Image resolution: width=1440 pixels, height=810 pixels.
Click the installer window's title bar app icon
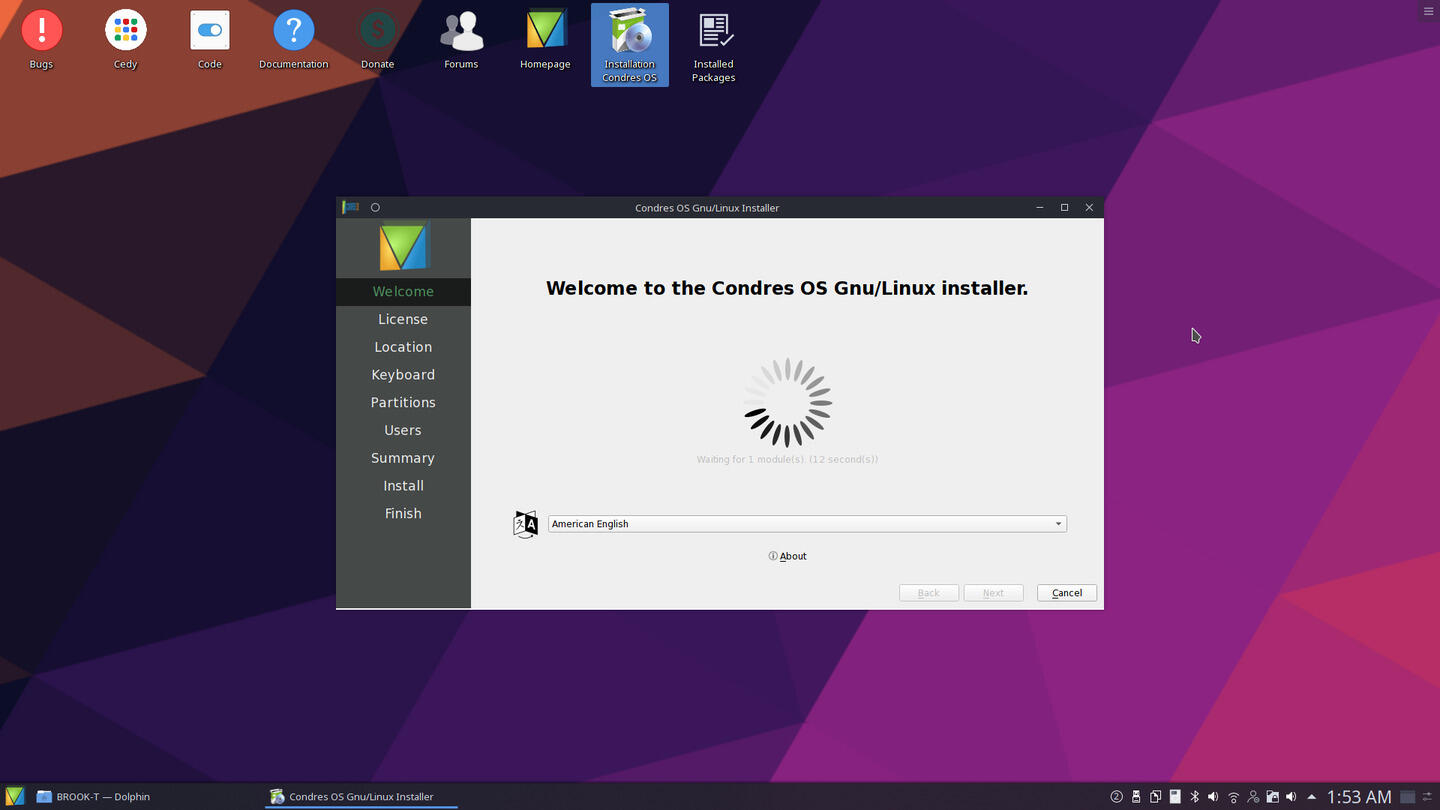pyautogui.click(x=350, y=207)
